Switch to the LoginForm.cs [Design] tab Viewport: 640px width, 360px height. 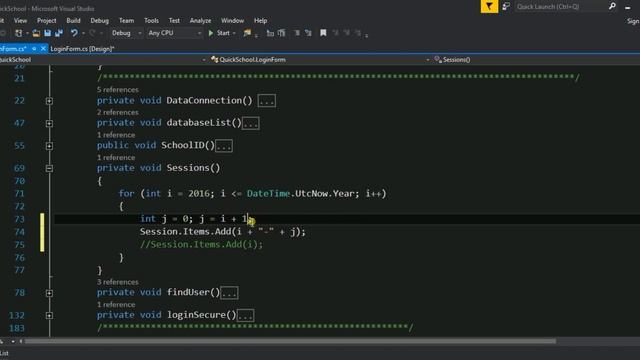point(82,49)
